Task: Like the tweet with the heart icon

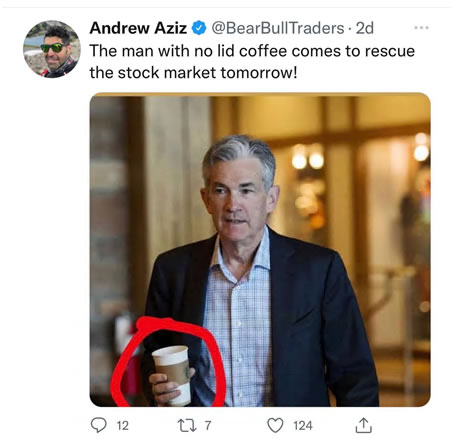Action: (275, 425)
